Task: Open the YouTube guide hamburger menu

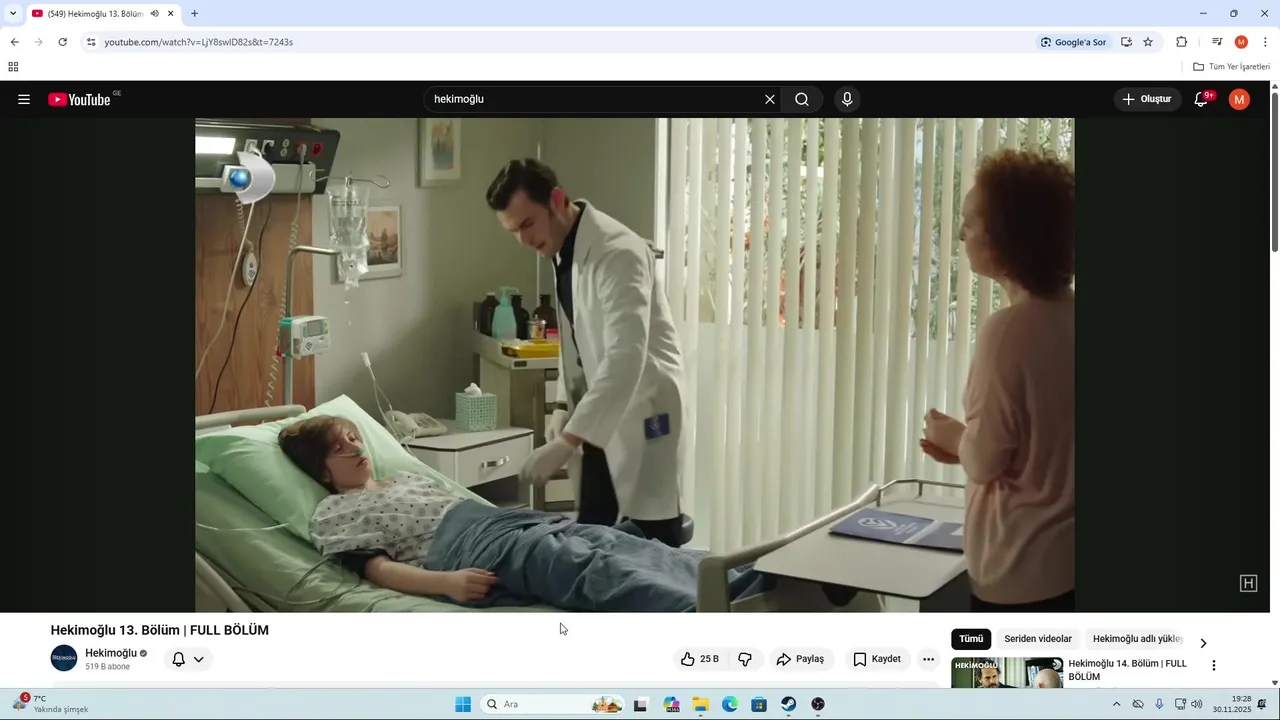Action: click(24, 99)
